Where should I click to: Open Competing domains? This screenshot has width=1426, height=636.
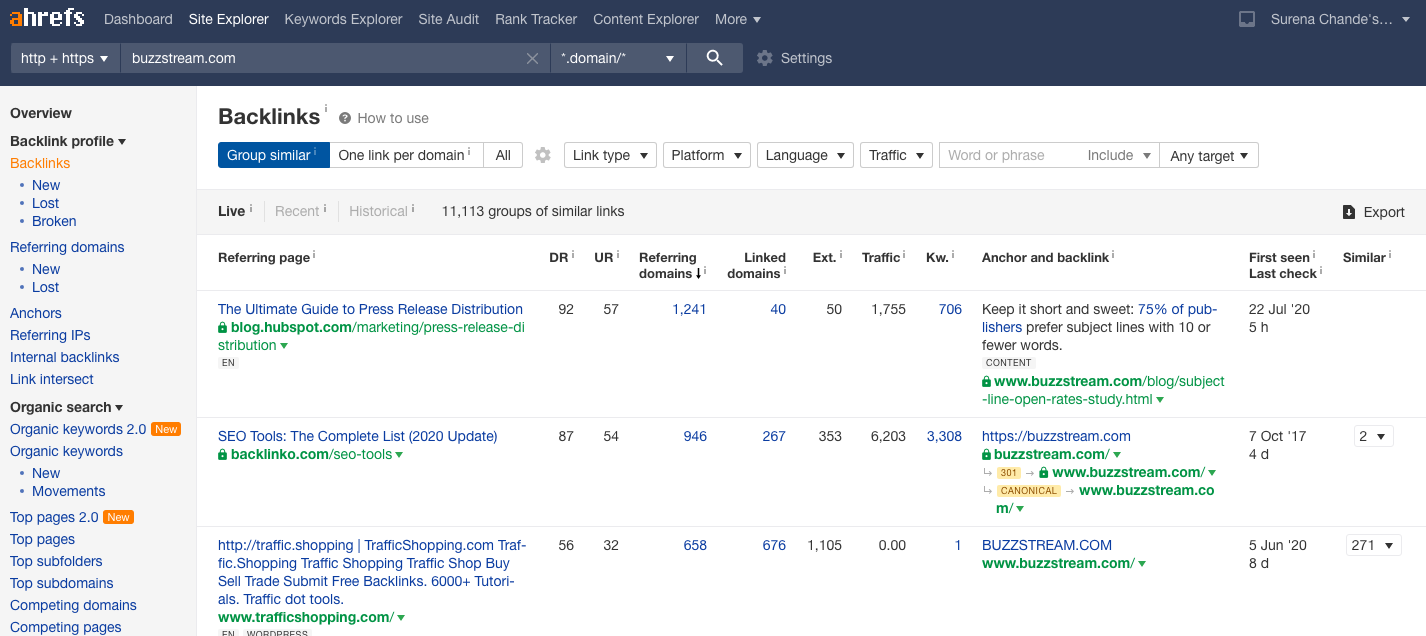73,605
